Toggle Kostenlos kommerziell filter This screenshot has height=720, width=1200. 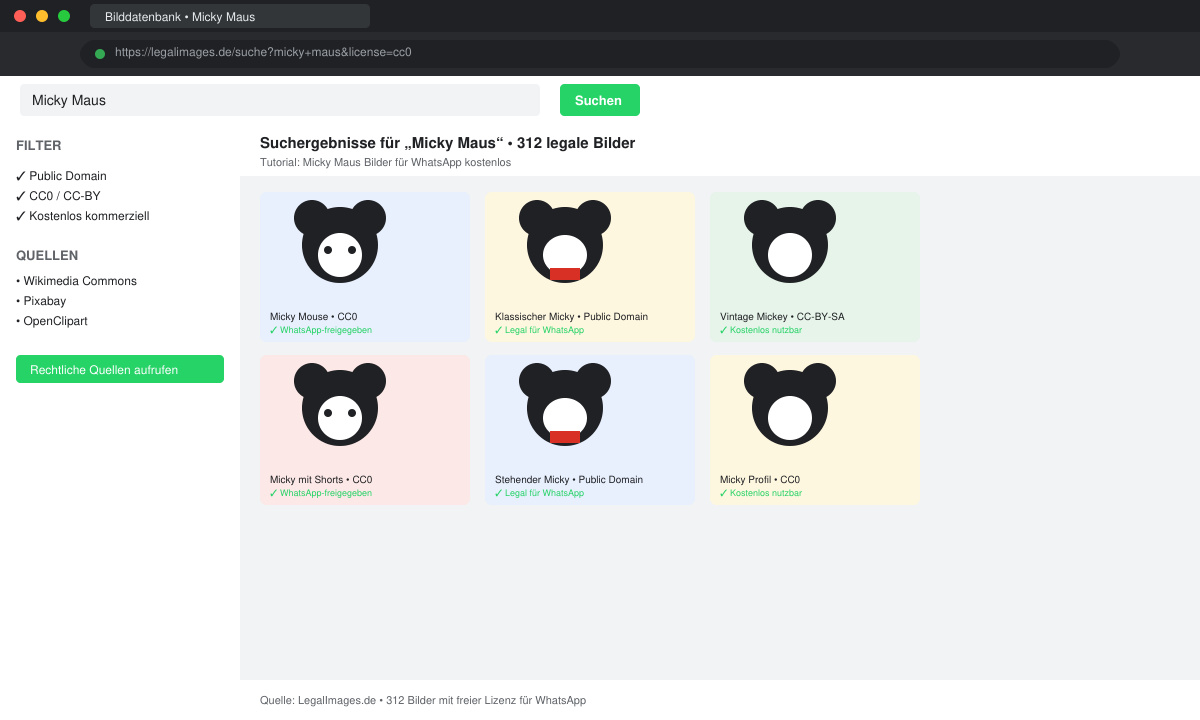point(82,216)
